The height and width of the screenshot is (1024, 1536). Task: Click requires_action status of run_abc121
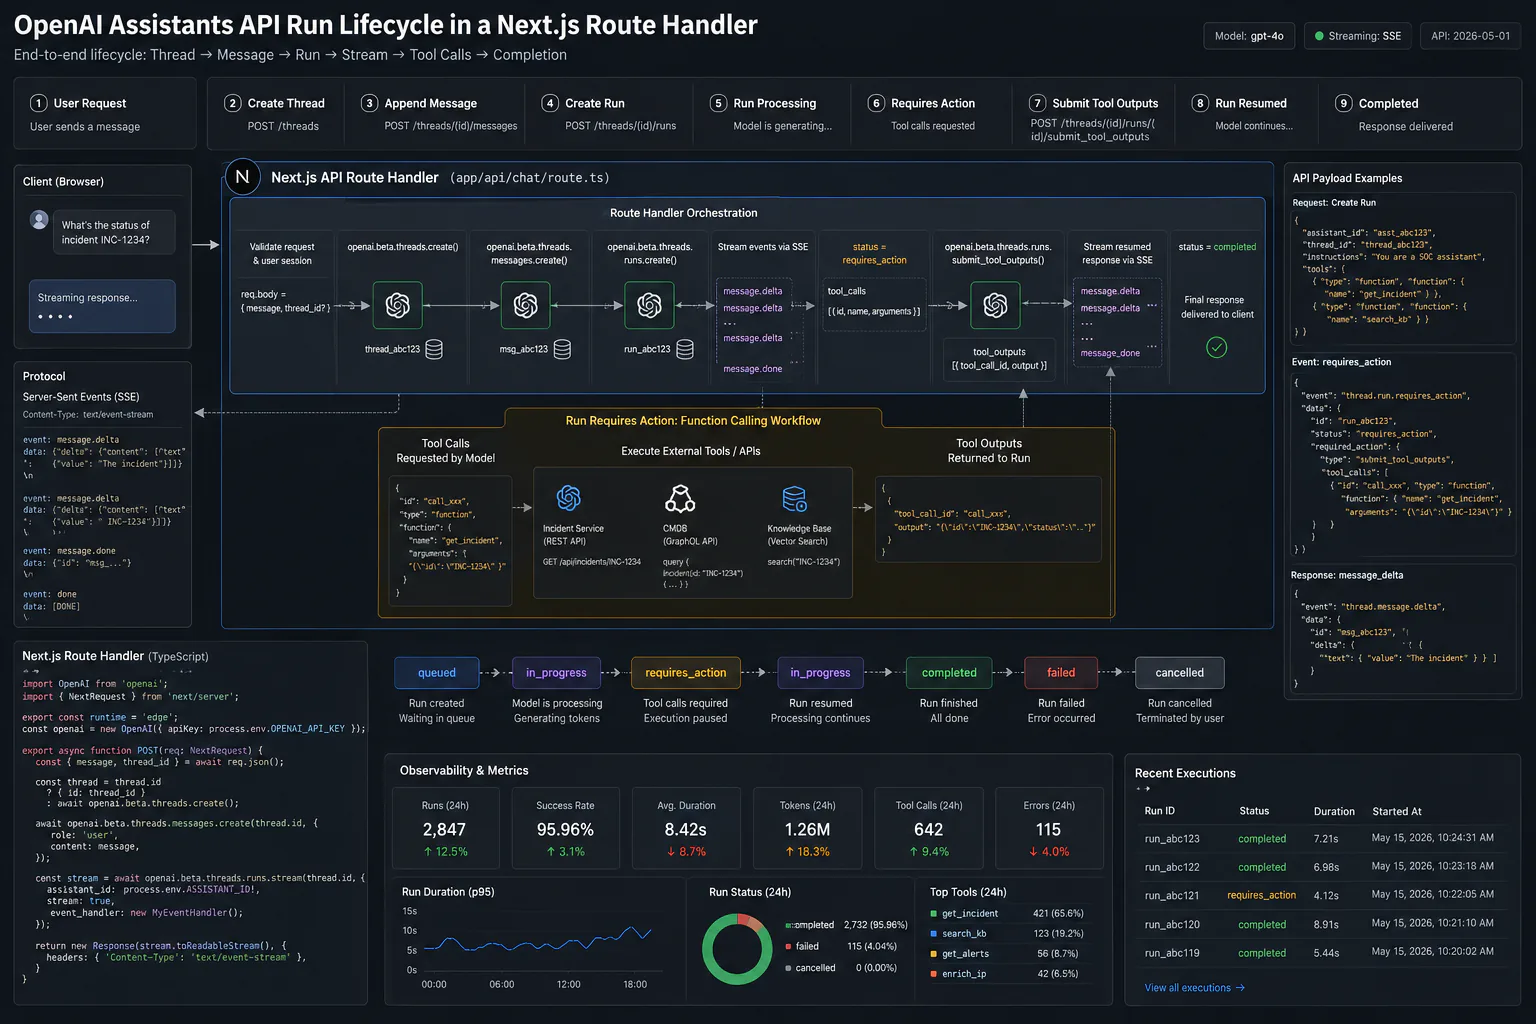[1261, 895]
